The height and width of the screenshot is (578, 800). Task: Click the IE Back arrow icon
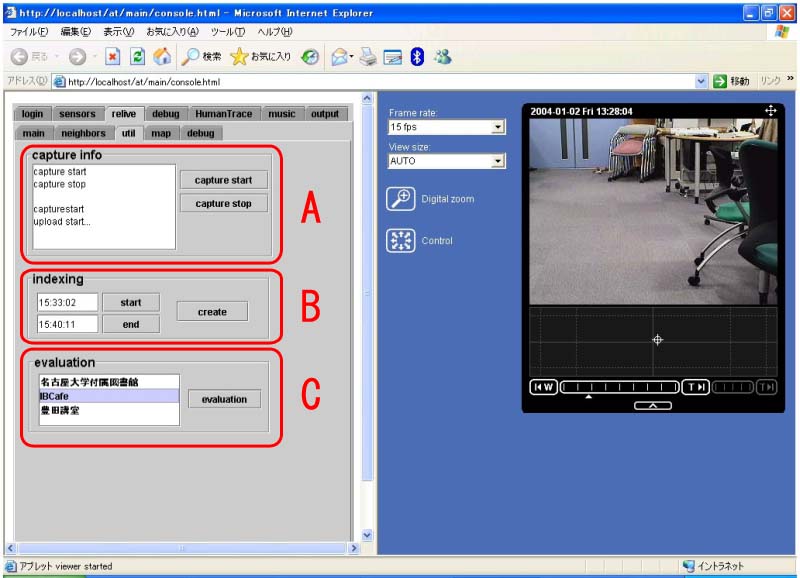19,57
